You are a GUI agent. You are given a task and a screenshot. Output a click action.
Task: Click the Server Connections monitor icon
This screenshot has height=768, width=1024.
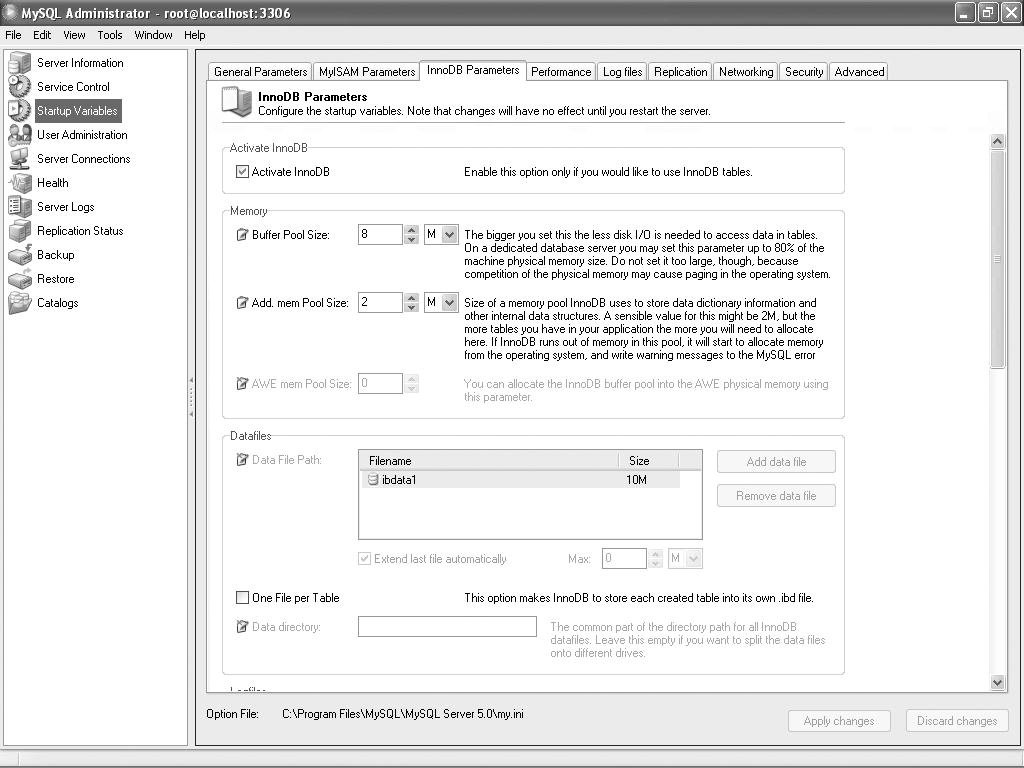[20, 159]
